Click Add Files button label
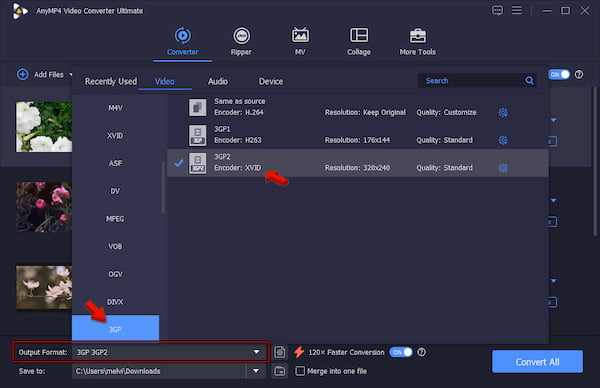The height and width of the screenshot is (388, 600). coord(49,75)
